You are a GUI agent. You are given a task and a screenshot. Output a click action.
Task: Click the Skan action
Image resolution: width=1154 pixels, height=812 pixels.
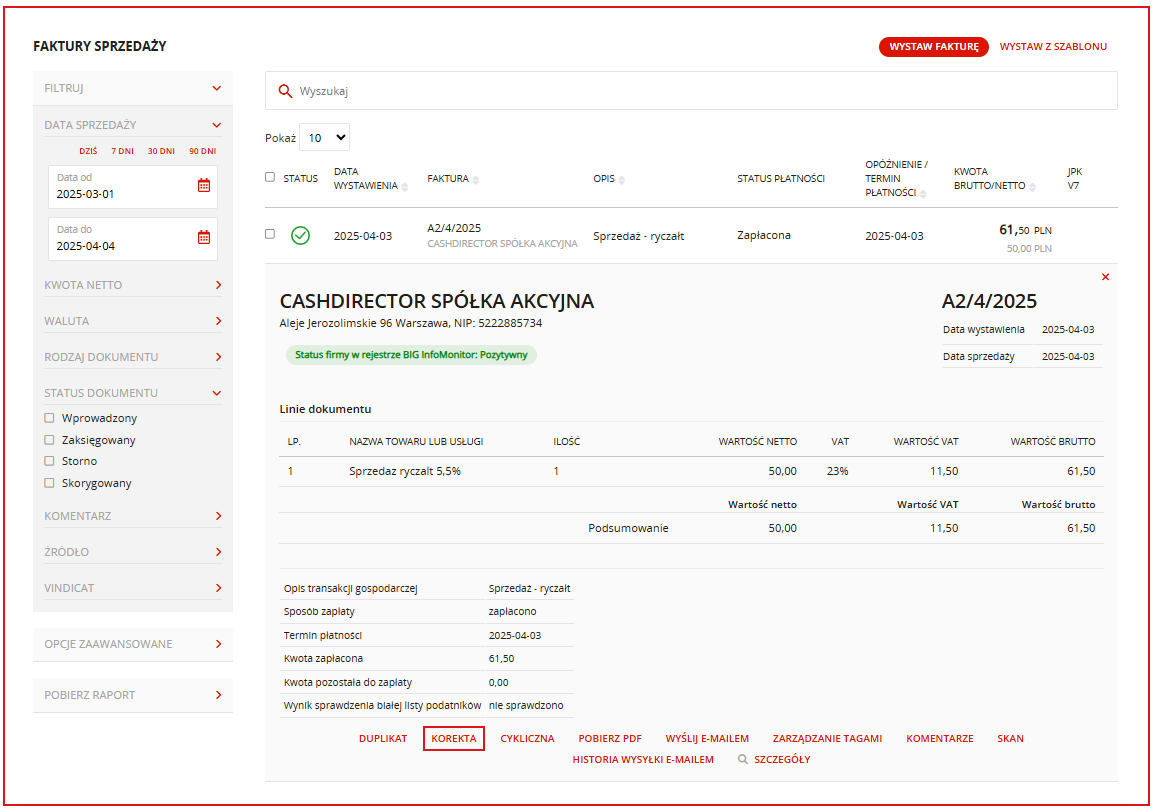coord(1010,738)
